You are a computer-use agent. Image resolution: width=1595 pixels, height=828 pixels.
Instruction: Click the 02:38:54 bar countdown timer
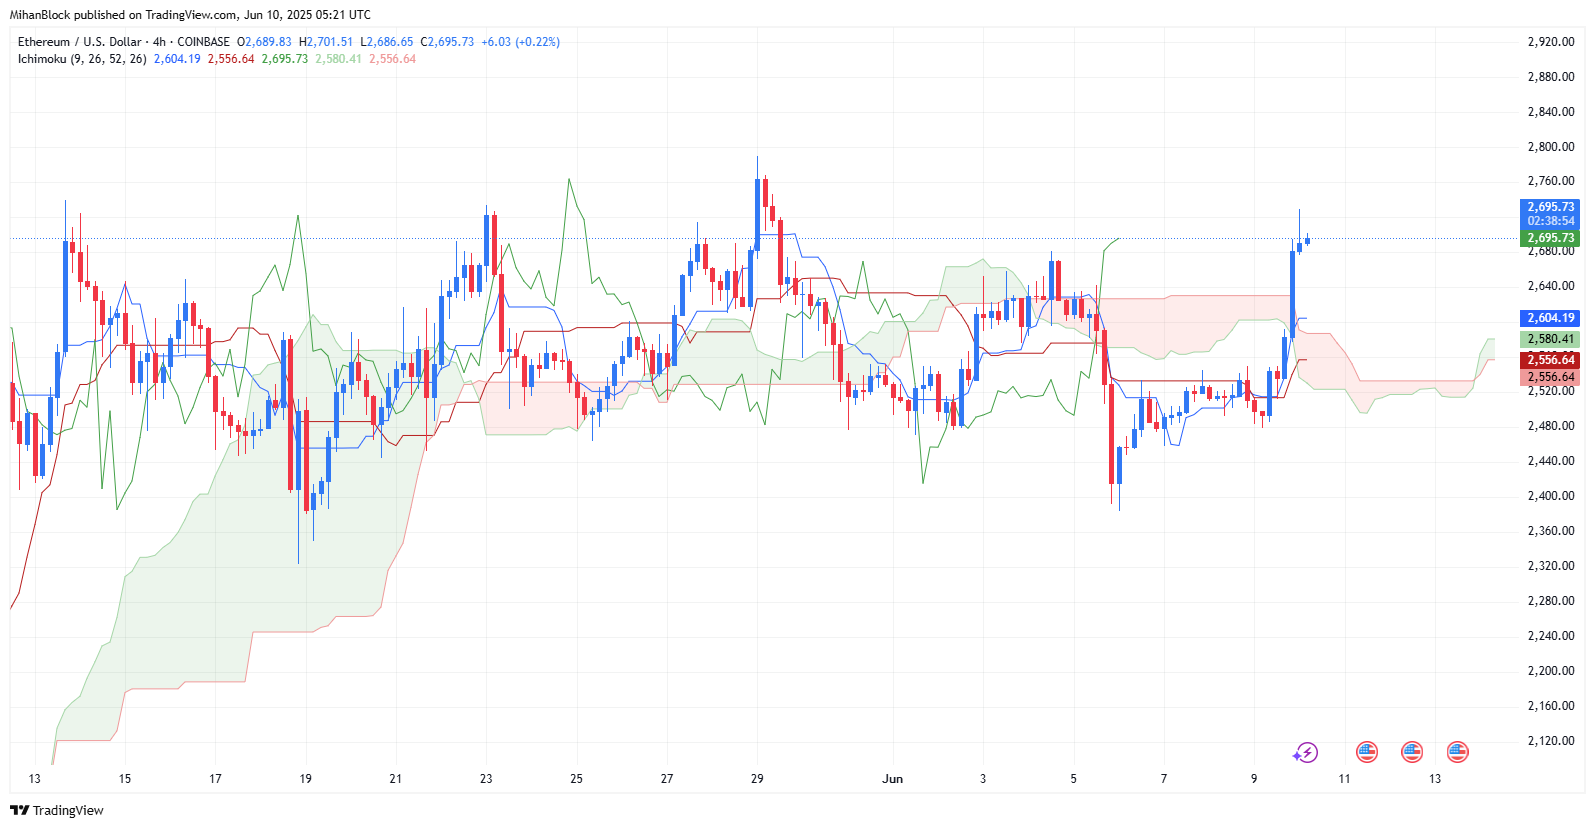coord(1550,221)
